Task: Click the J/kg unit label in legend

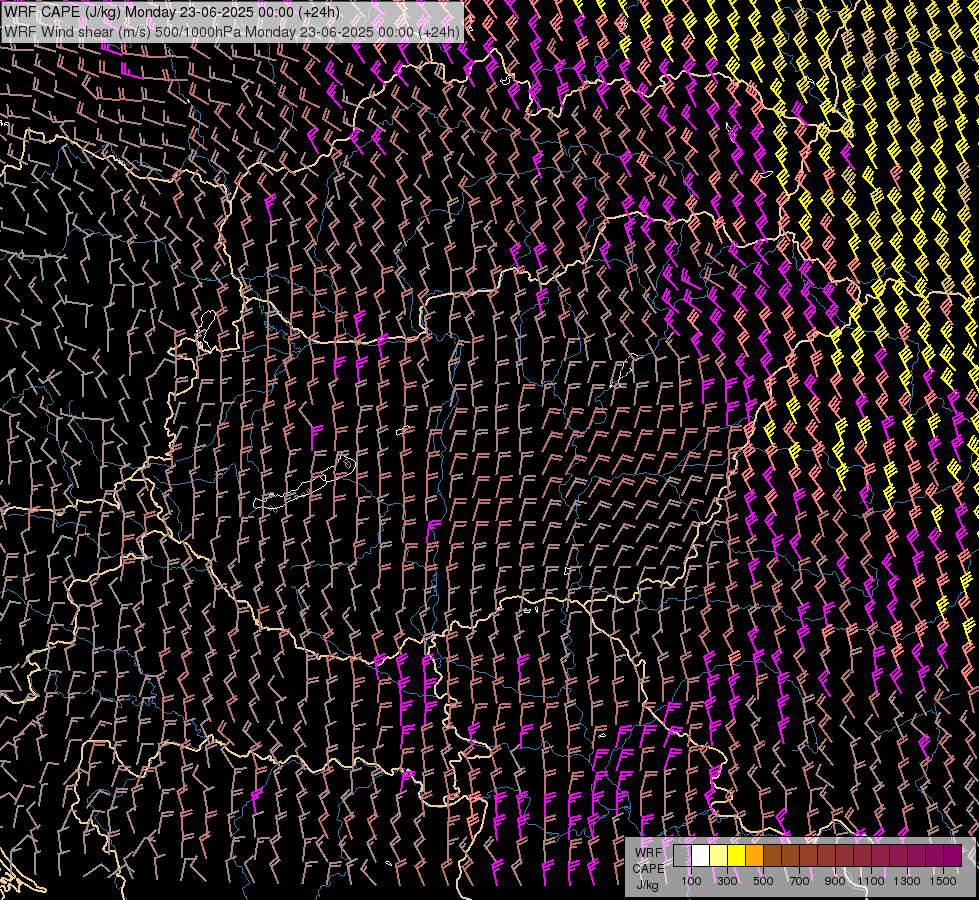Action: (x=648, y=884)
